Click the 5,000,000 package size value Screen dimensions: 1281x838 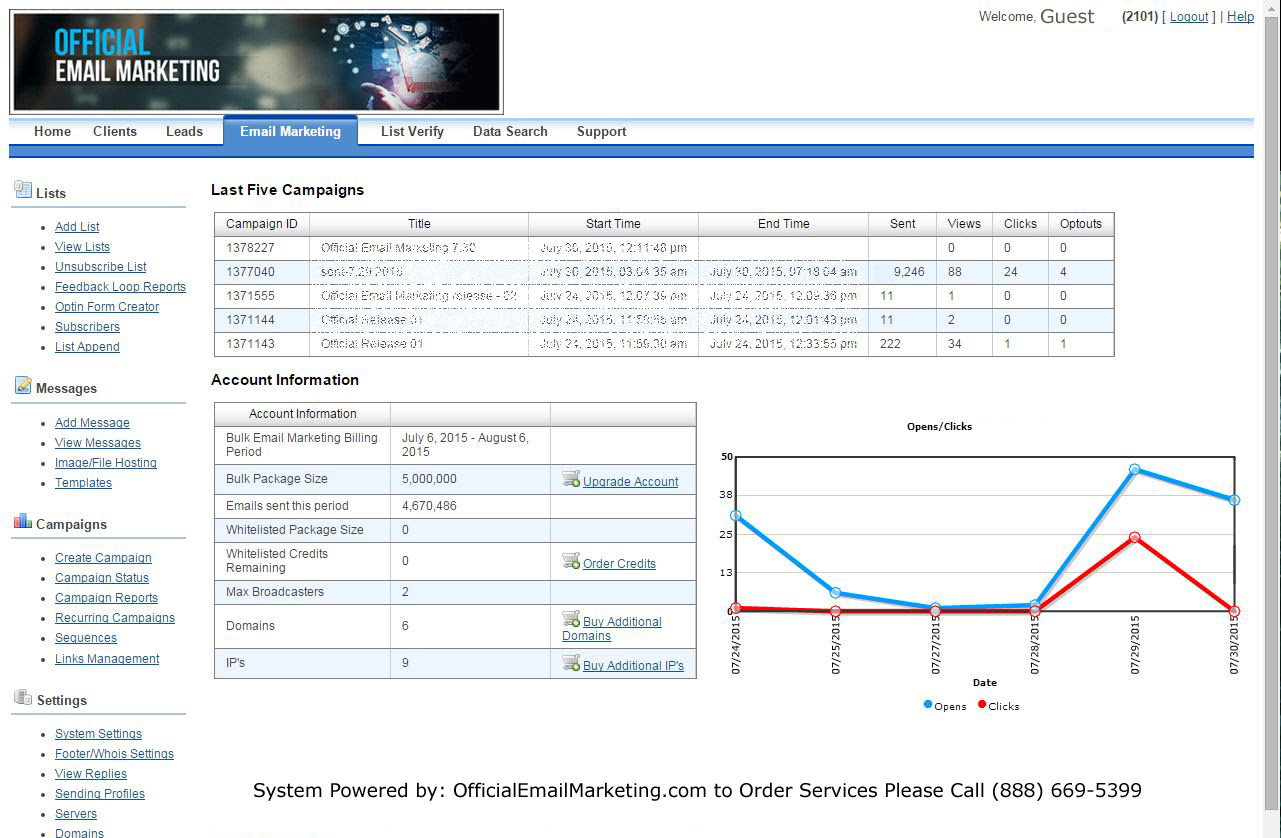429,479
